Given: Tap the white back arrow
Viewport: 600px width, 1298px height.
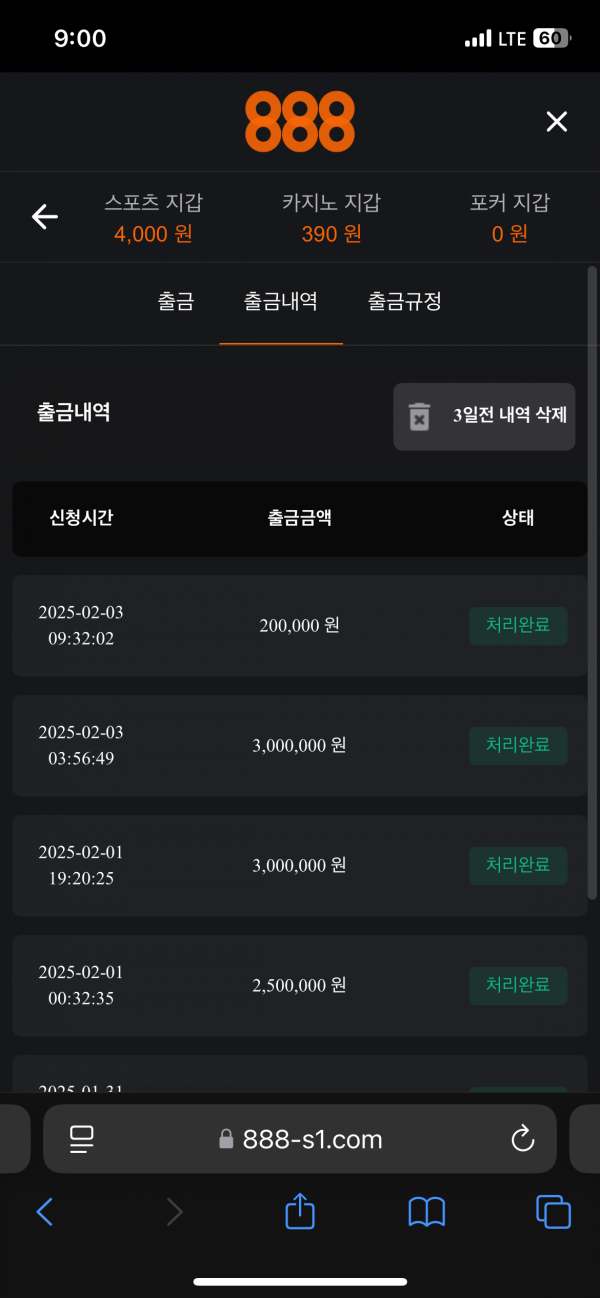Looking at the screenshot, I should pyautogui.click(x=45, y=216).
